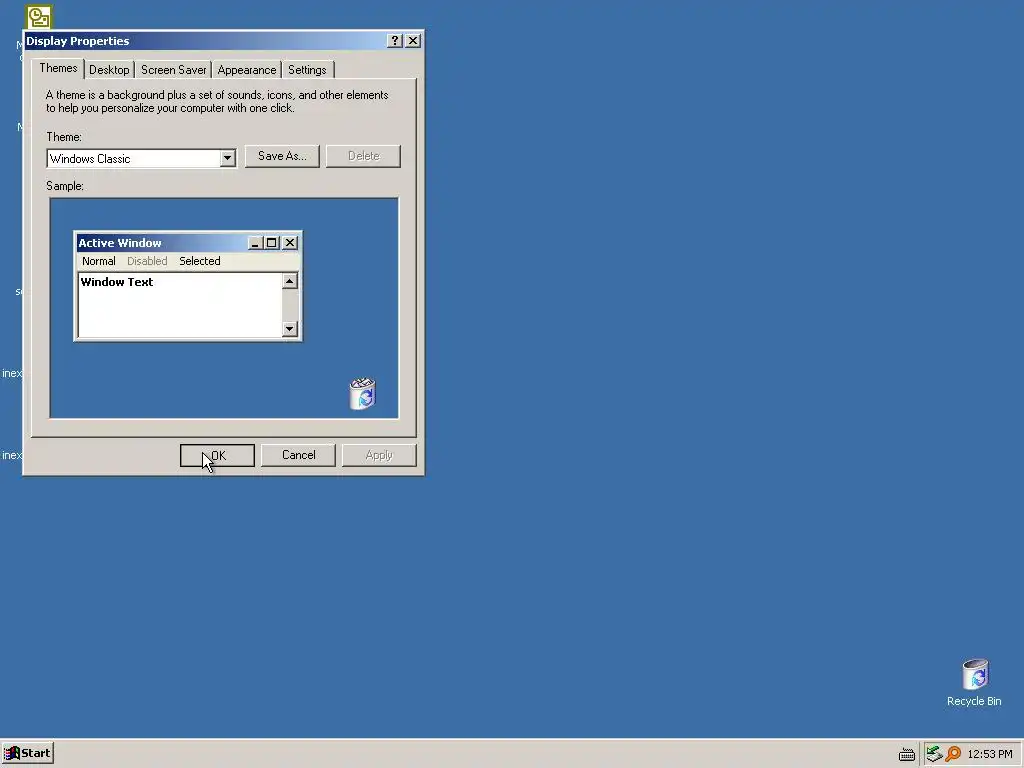Click the sample window's maximize button
Screen dimensions: 1024x768
[272, 243]
